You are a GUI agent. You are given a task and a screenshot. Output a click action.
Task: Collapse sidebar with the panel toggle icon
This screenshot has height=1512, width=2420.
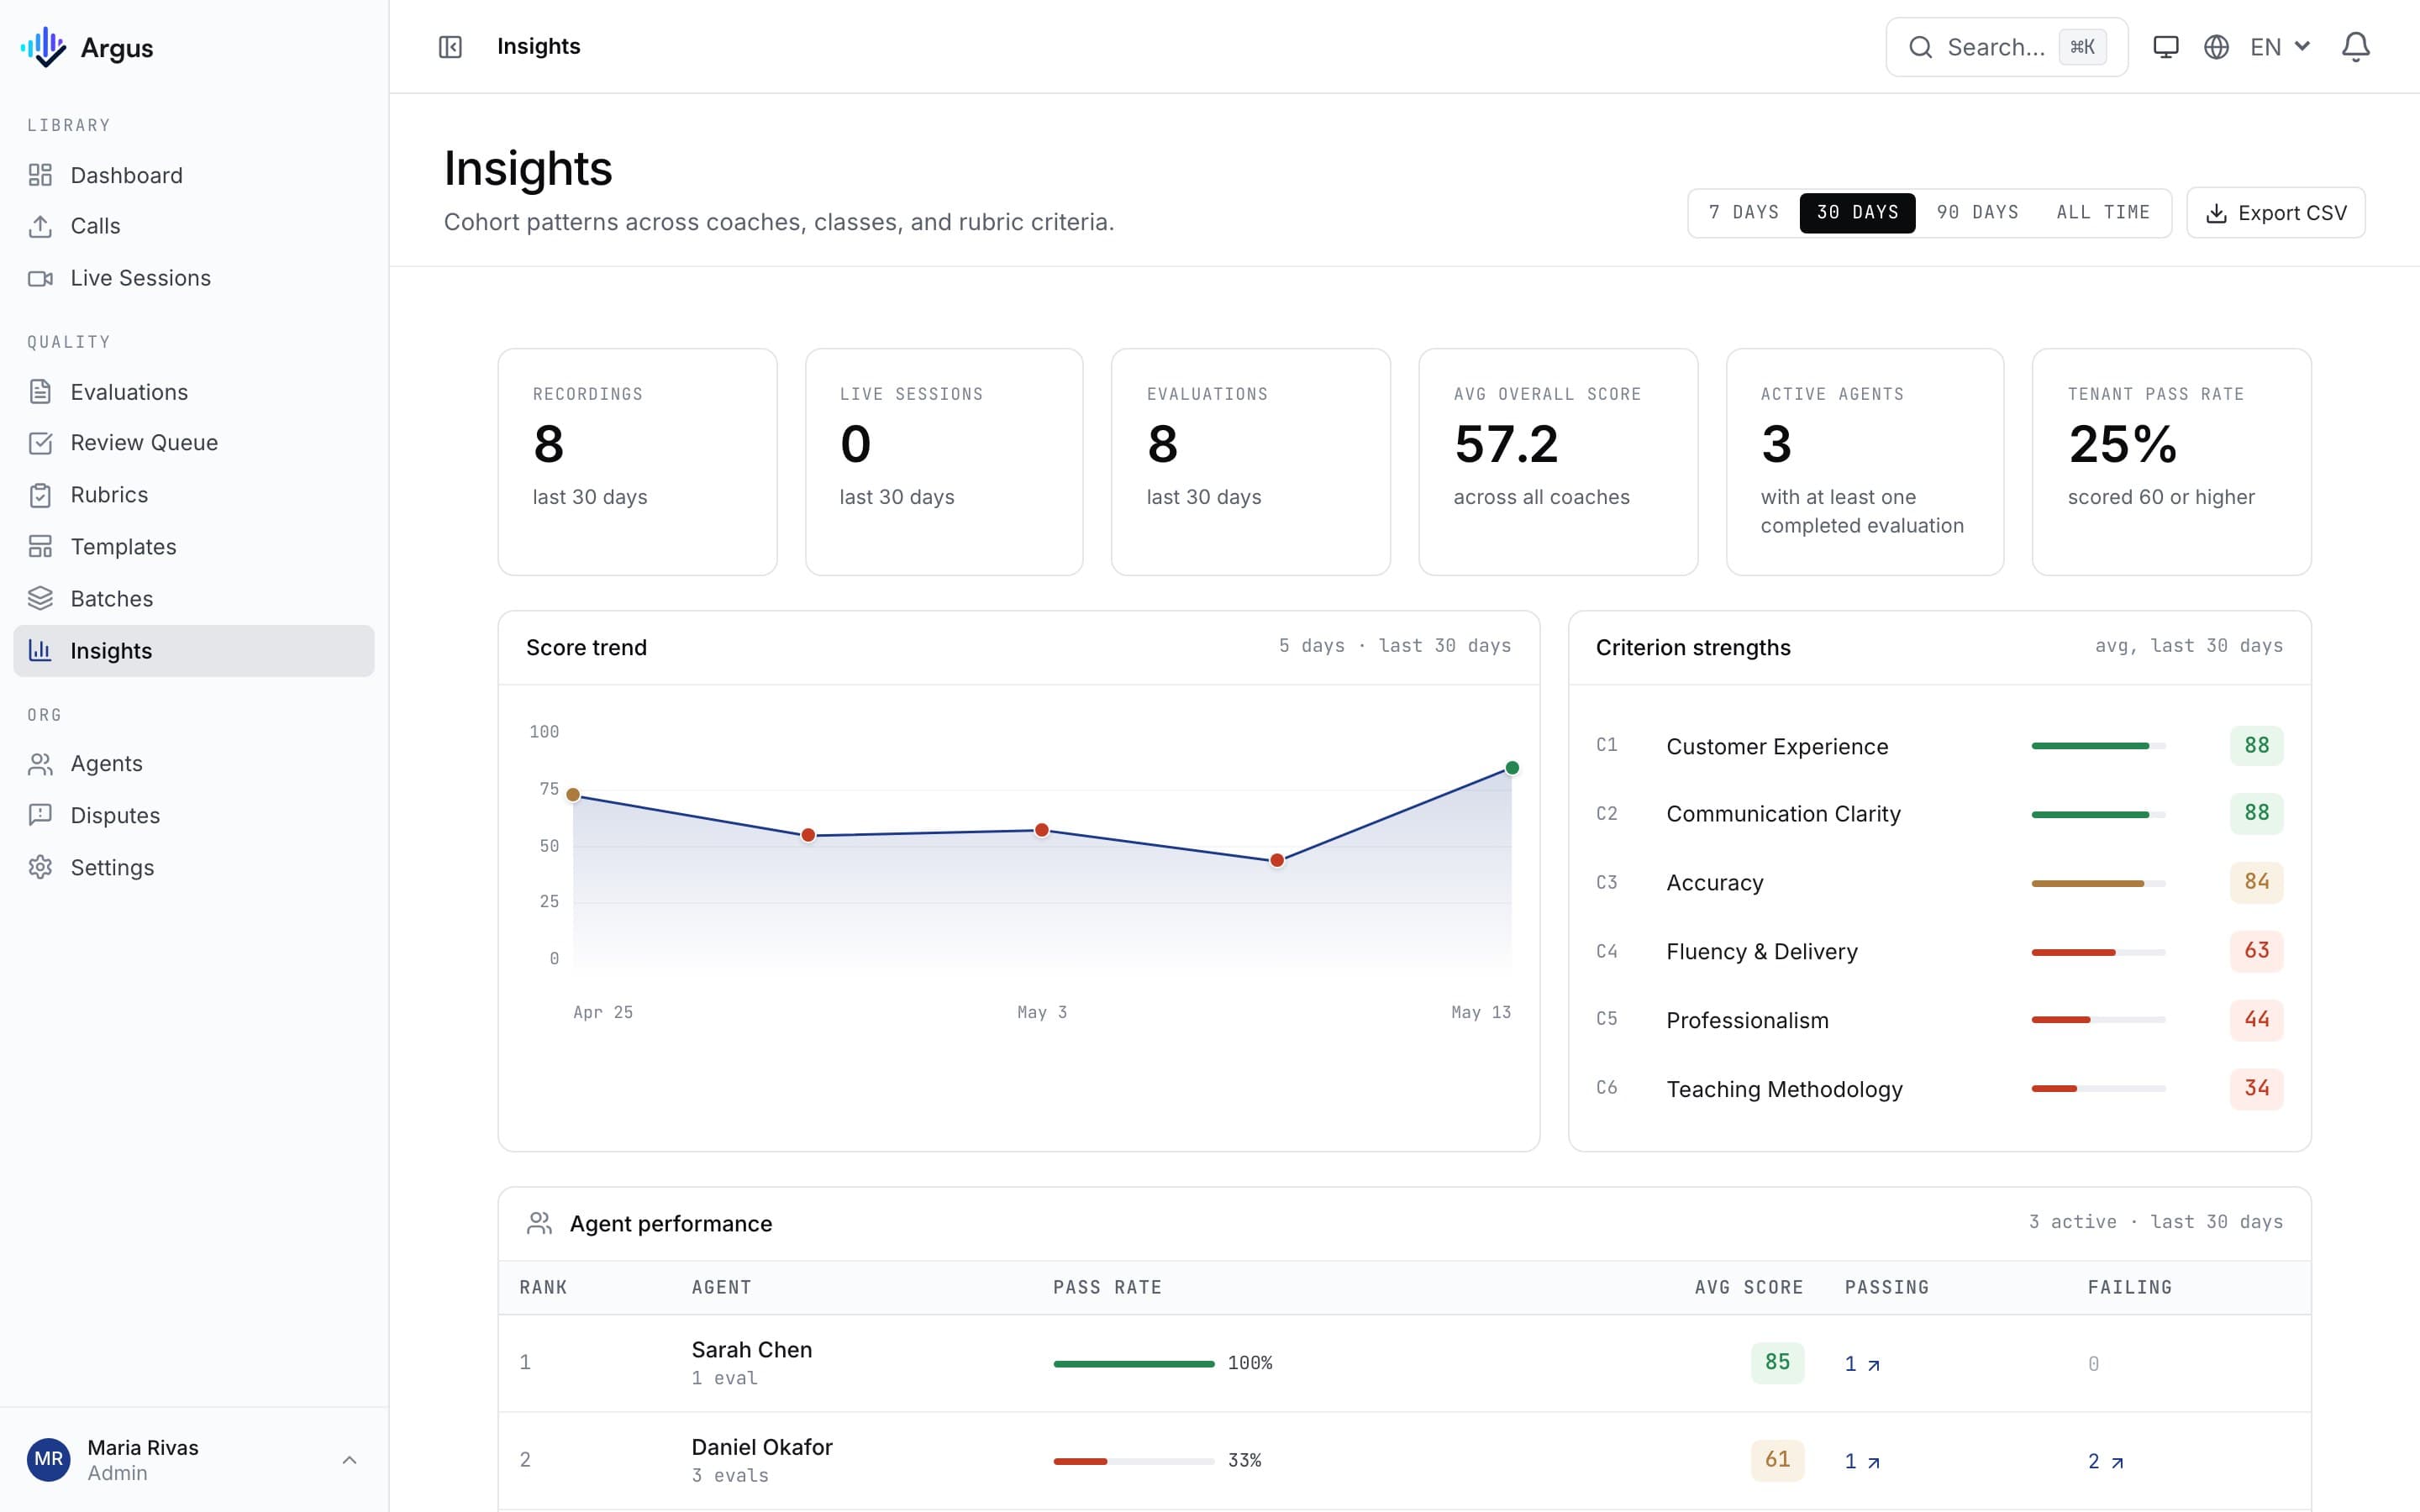point(450,47)
